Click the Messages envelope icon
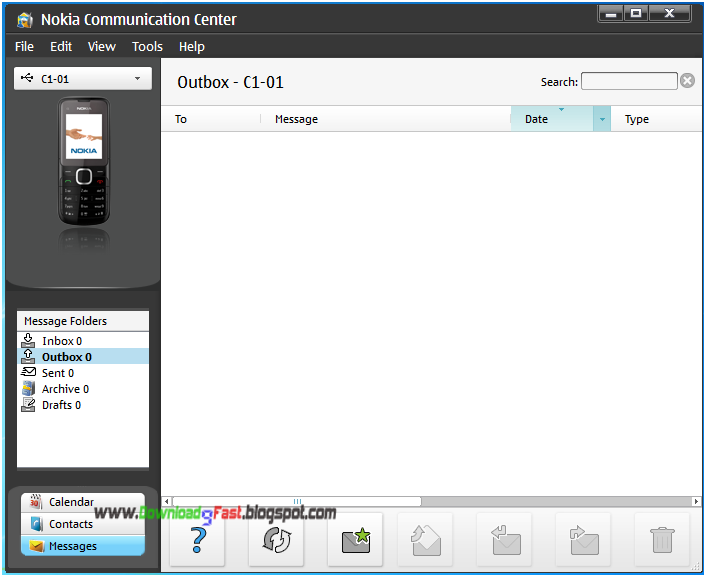Viewport: 706px width, 578px height. 36,546
